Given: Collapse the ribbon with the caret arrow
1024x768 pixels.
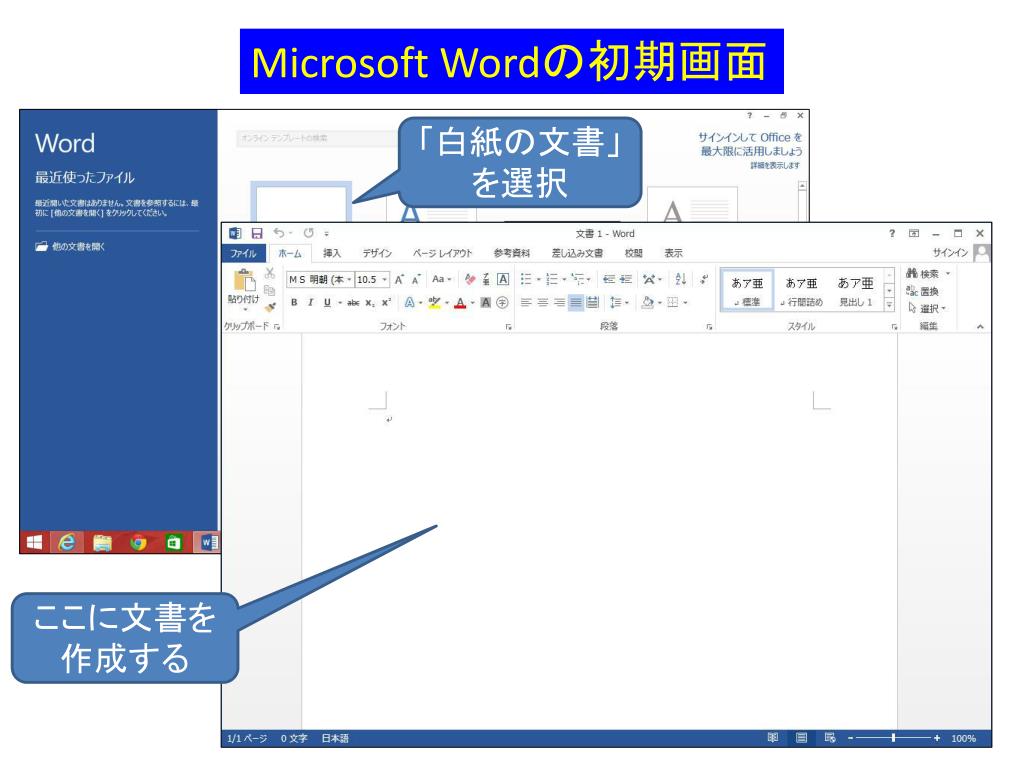Looking at the screenshot, I should (980, 326).
